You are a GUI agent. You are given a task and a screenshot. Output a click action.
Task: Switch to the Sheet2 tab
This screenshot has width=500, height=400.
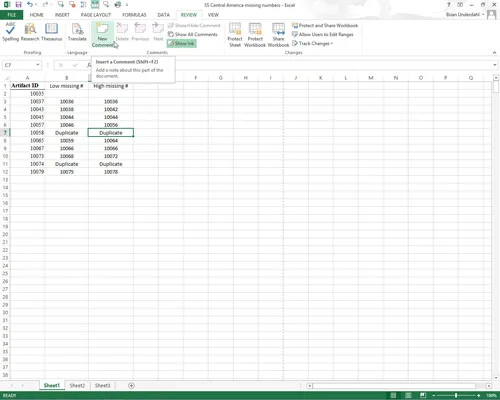77,385
